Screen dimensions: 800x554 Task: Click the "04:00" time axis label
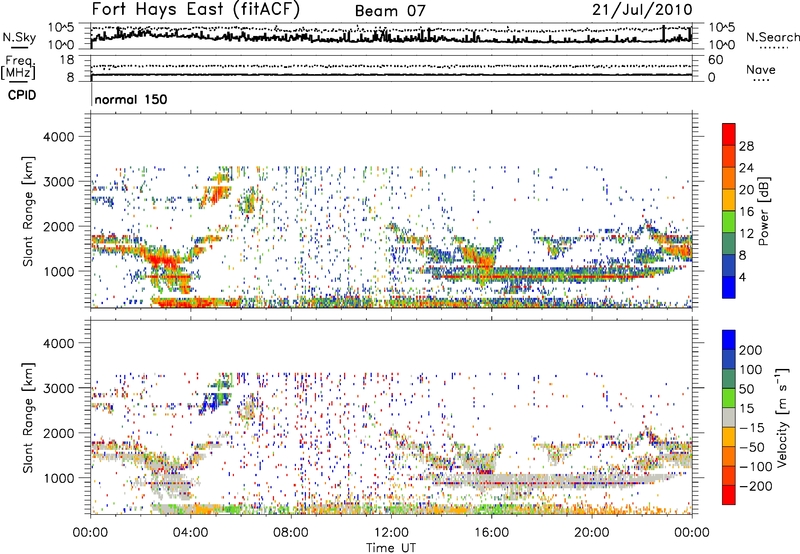tap(190, 533)
